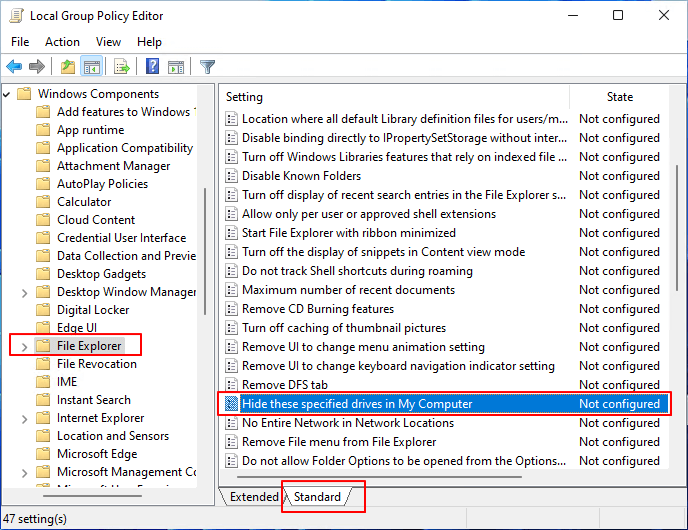Switch to the Extended tab
Screen dimensions: 688x530
coord(253,497)
